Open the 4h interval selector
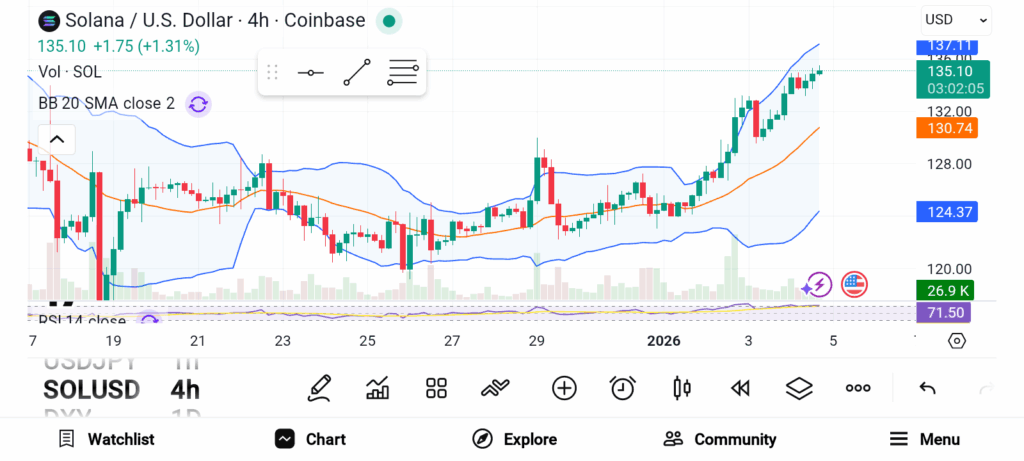The width and height of the screenshot is (1024, 461). pos(184,389)
